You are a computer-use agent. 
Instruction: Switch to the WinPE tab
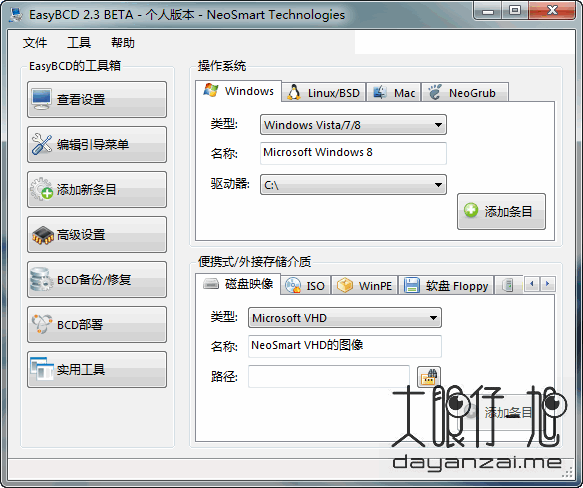[364, 285]
